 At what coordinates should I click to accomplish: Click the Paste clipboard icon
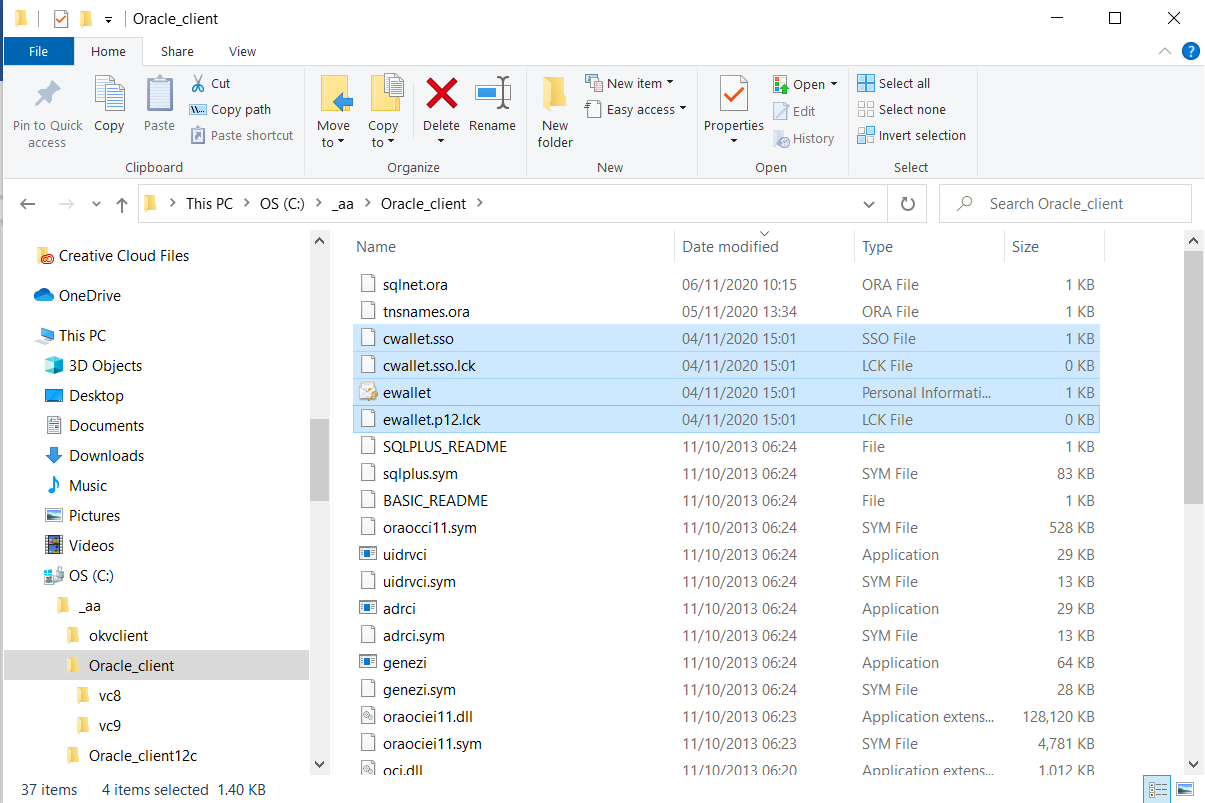(x=159, y=95)
